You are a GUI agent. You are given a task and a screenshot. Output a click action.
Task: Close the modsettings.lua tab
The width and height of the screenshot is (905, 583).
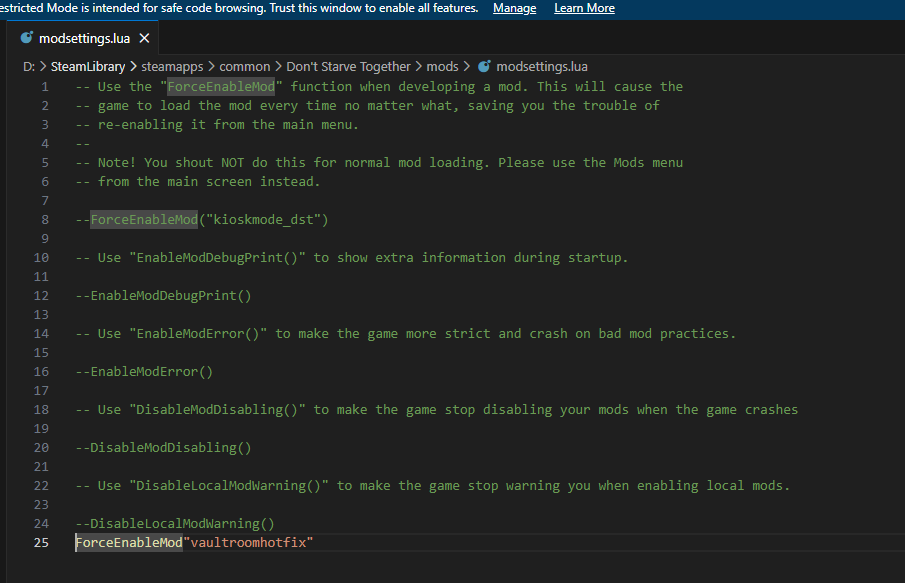tap(144, 39)
